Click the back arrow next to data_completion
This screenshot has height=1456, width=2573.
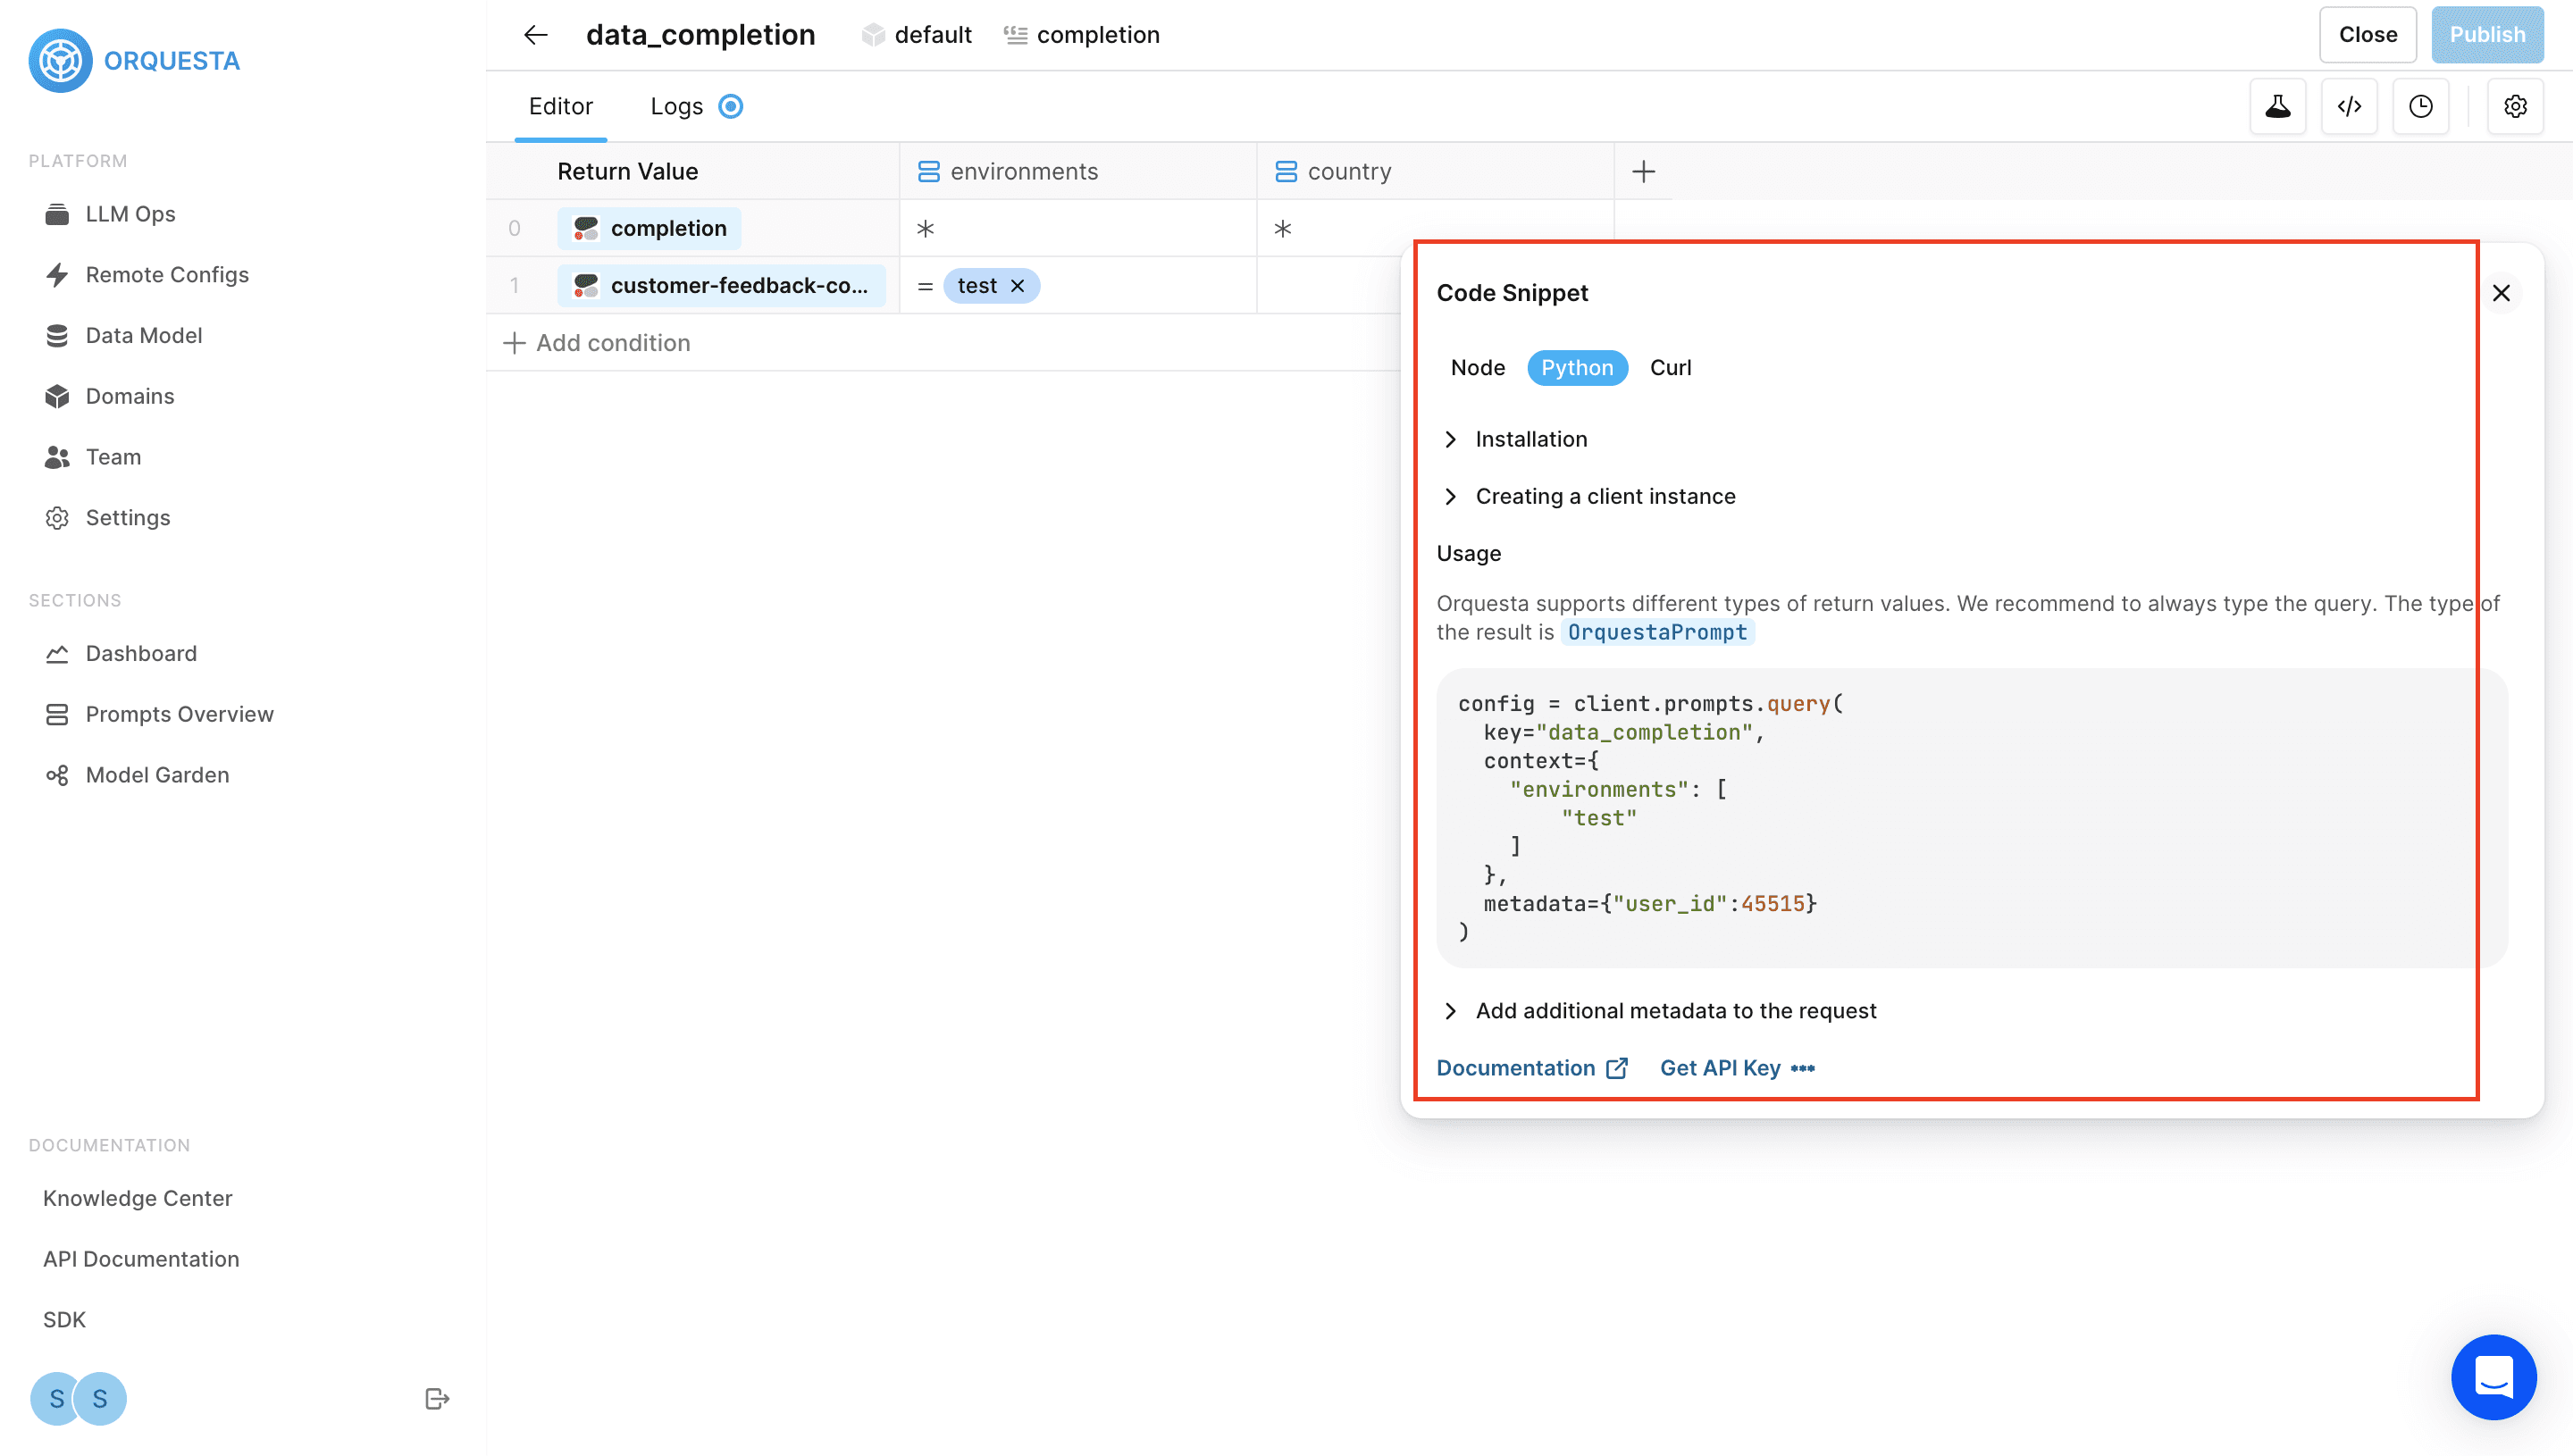[536, 35]
